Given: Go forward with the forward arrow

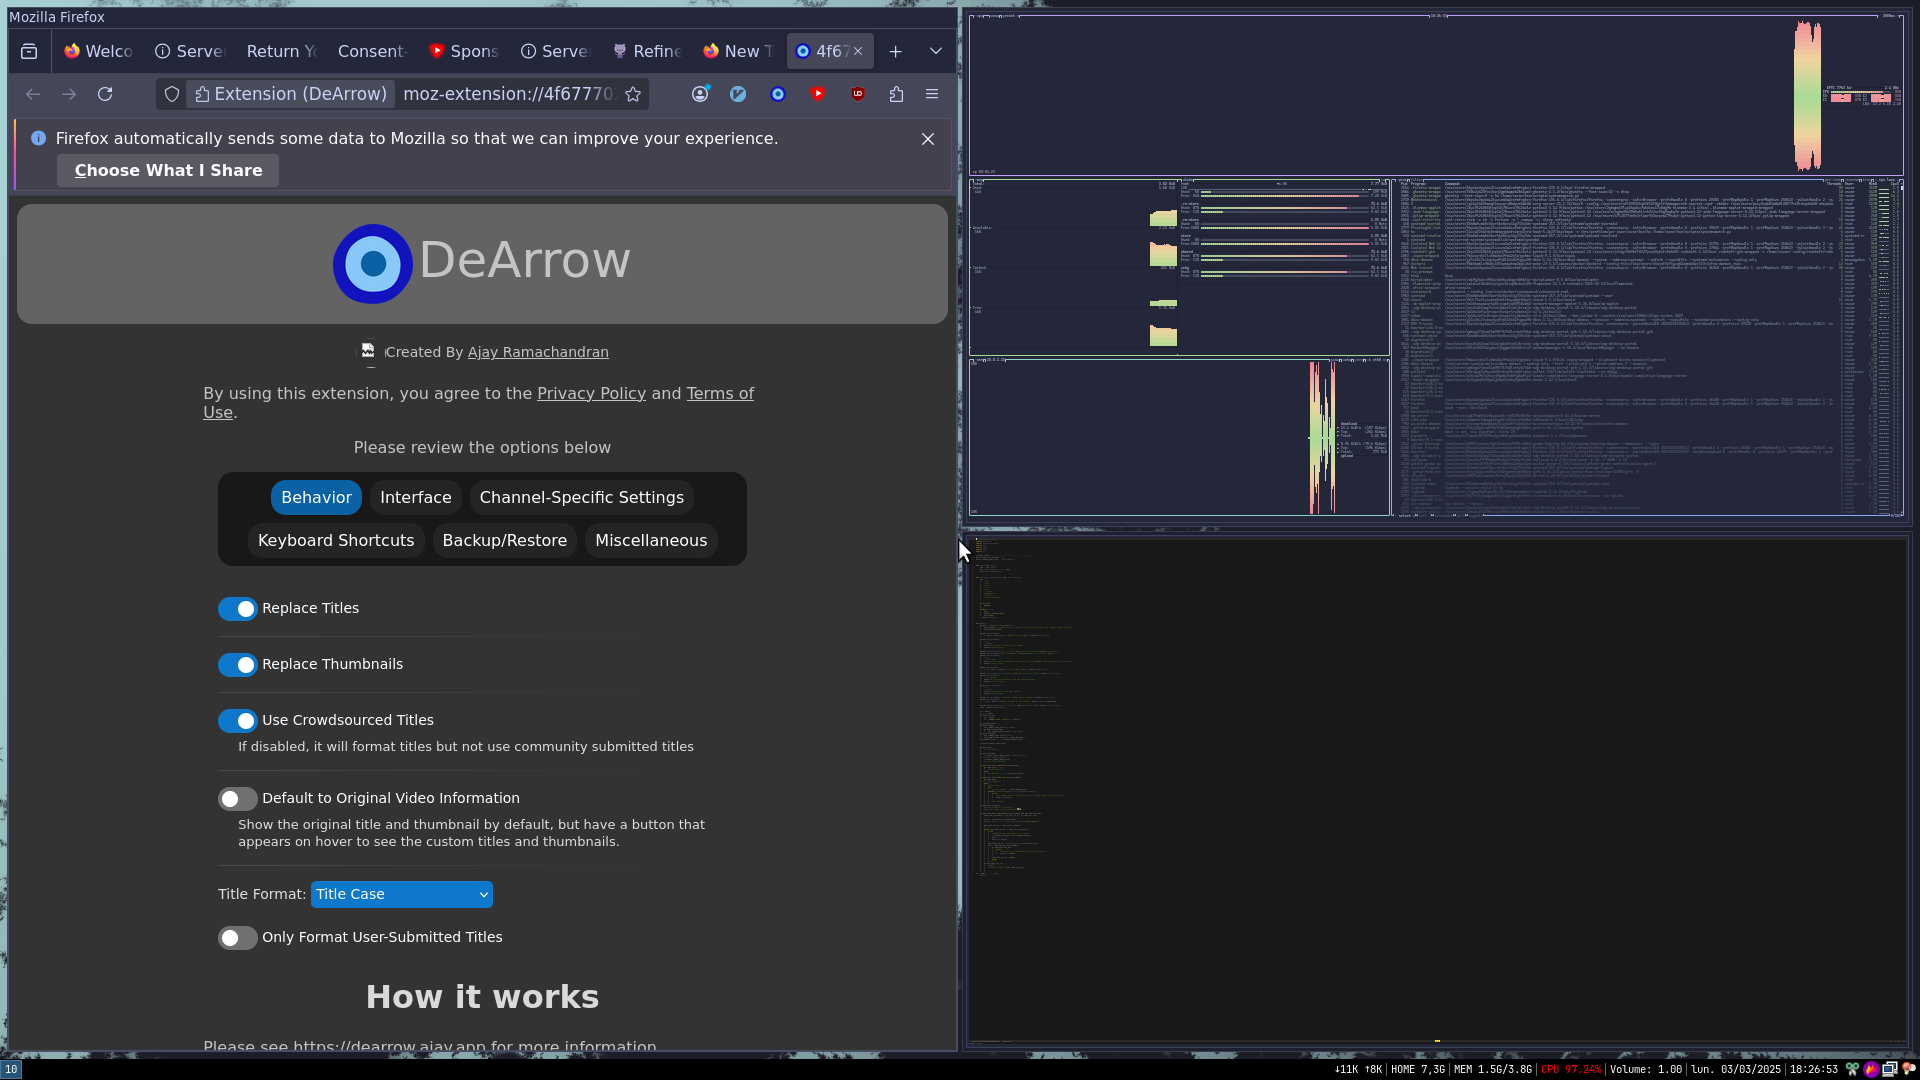Looking at the screenshot, I should coord(69,94).
